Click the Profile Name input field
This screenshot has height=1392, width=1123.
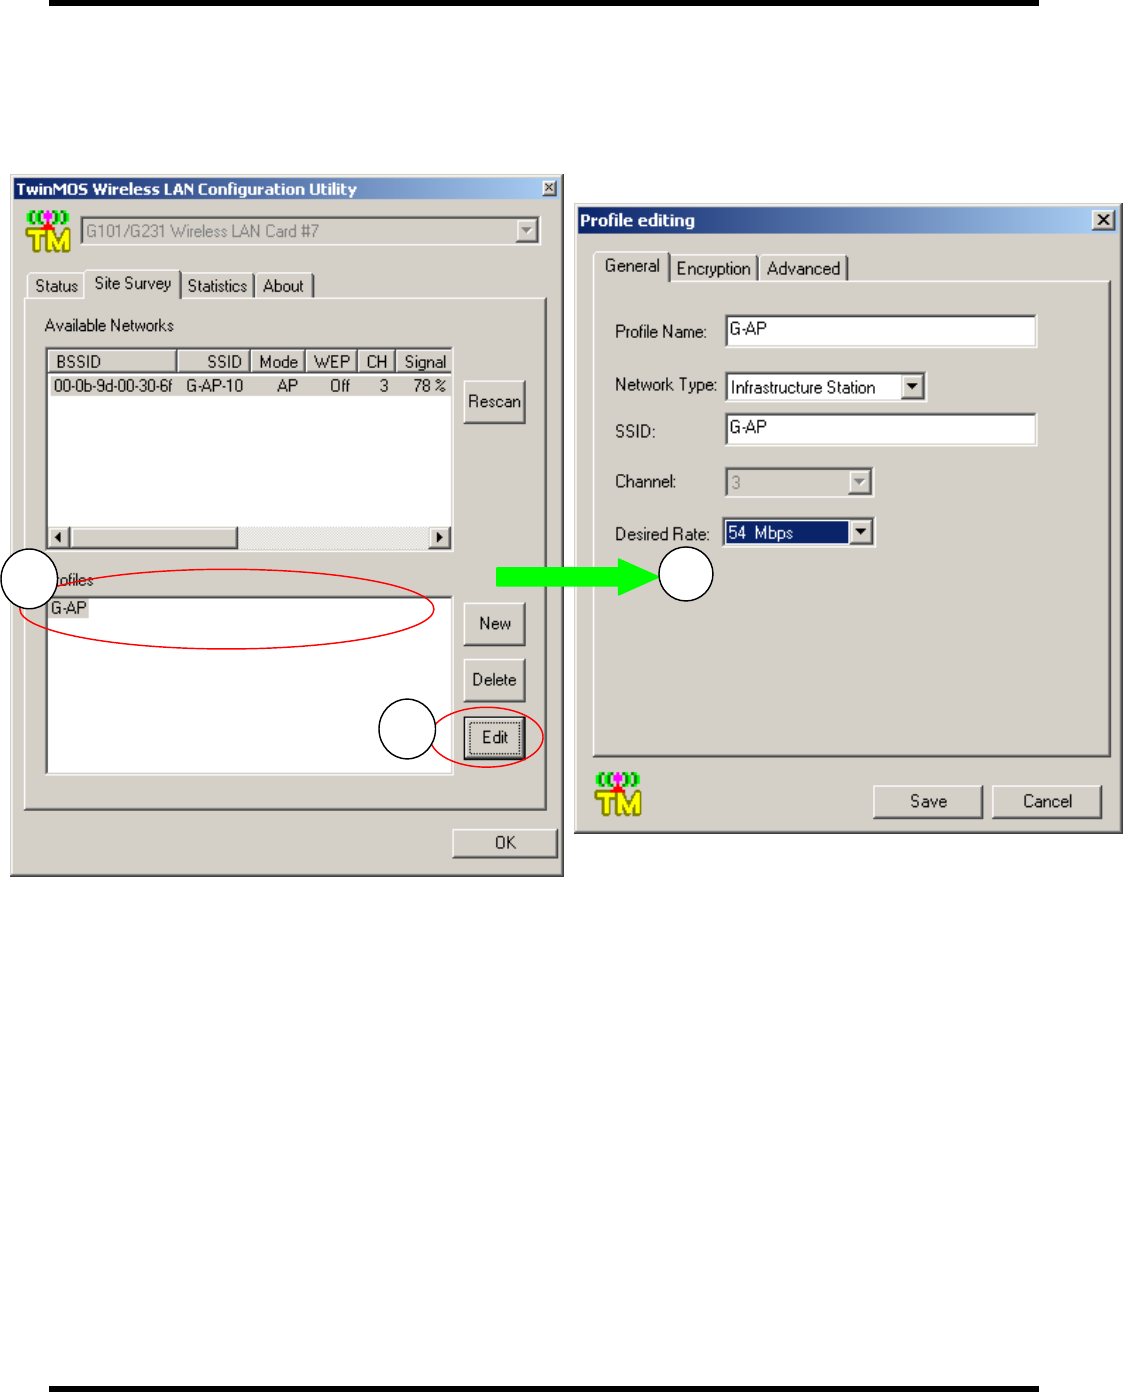pos(880,331)
